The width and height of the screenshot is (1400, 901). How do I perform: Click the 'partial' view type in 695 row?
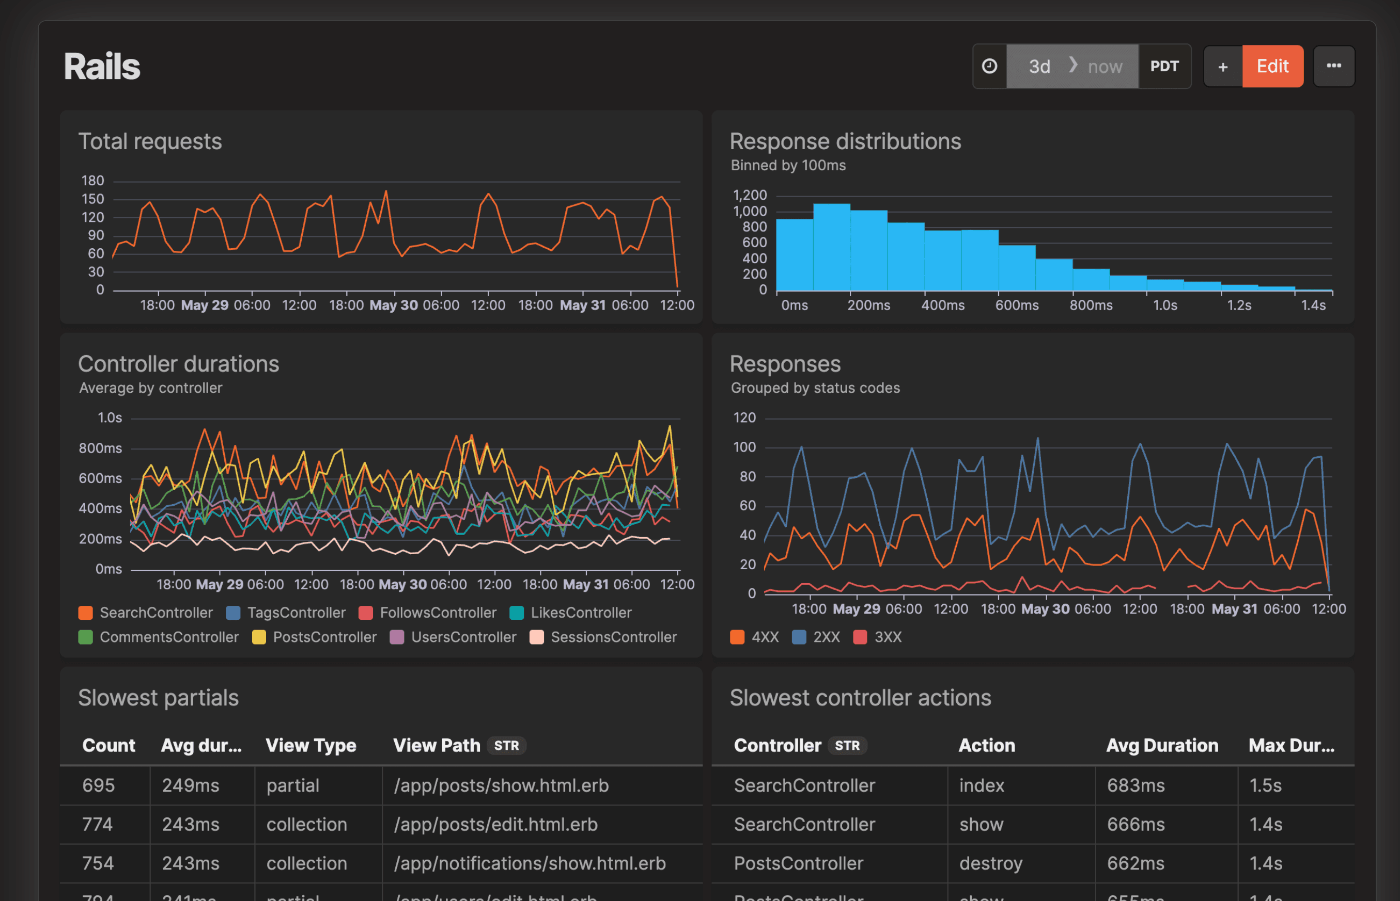point(293,786)
